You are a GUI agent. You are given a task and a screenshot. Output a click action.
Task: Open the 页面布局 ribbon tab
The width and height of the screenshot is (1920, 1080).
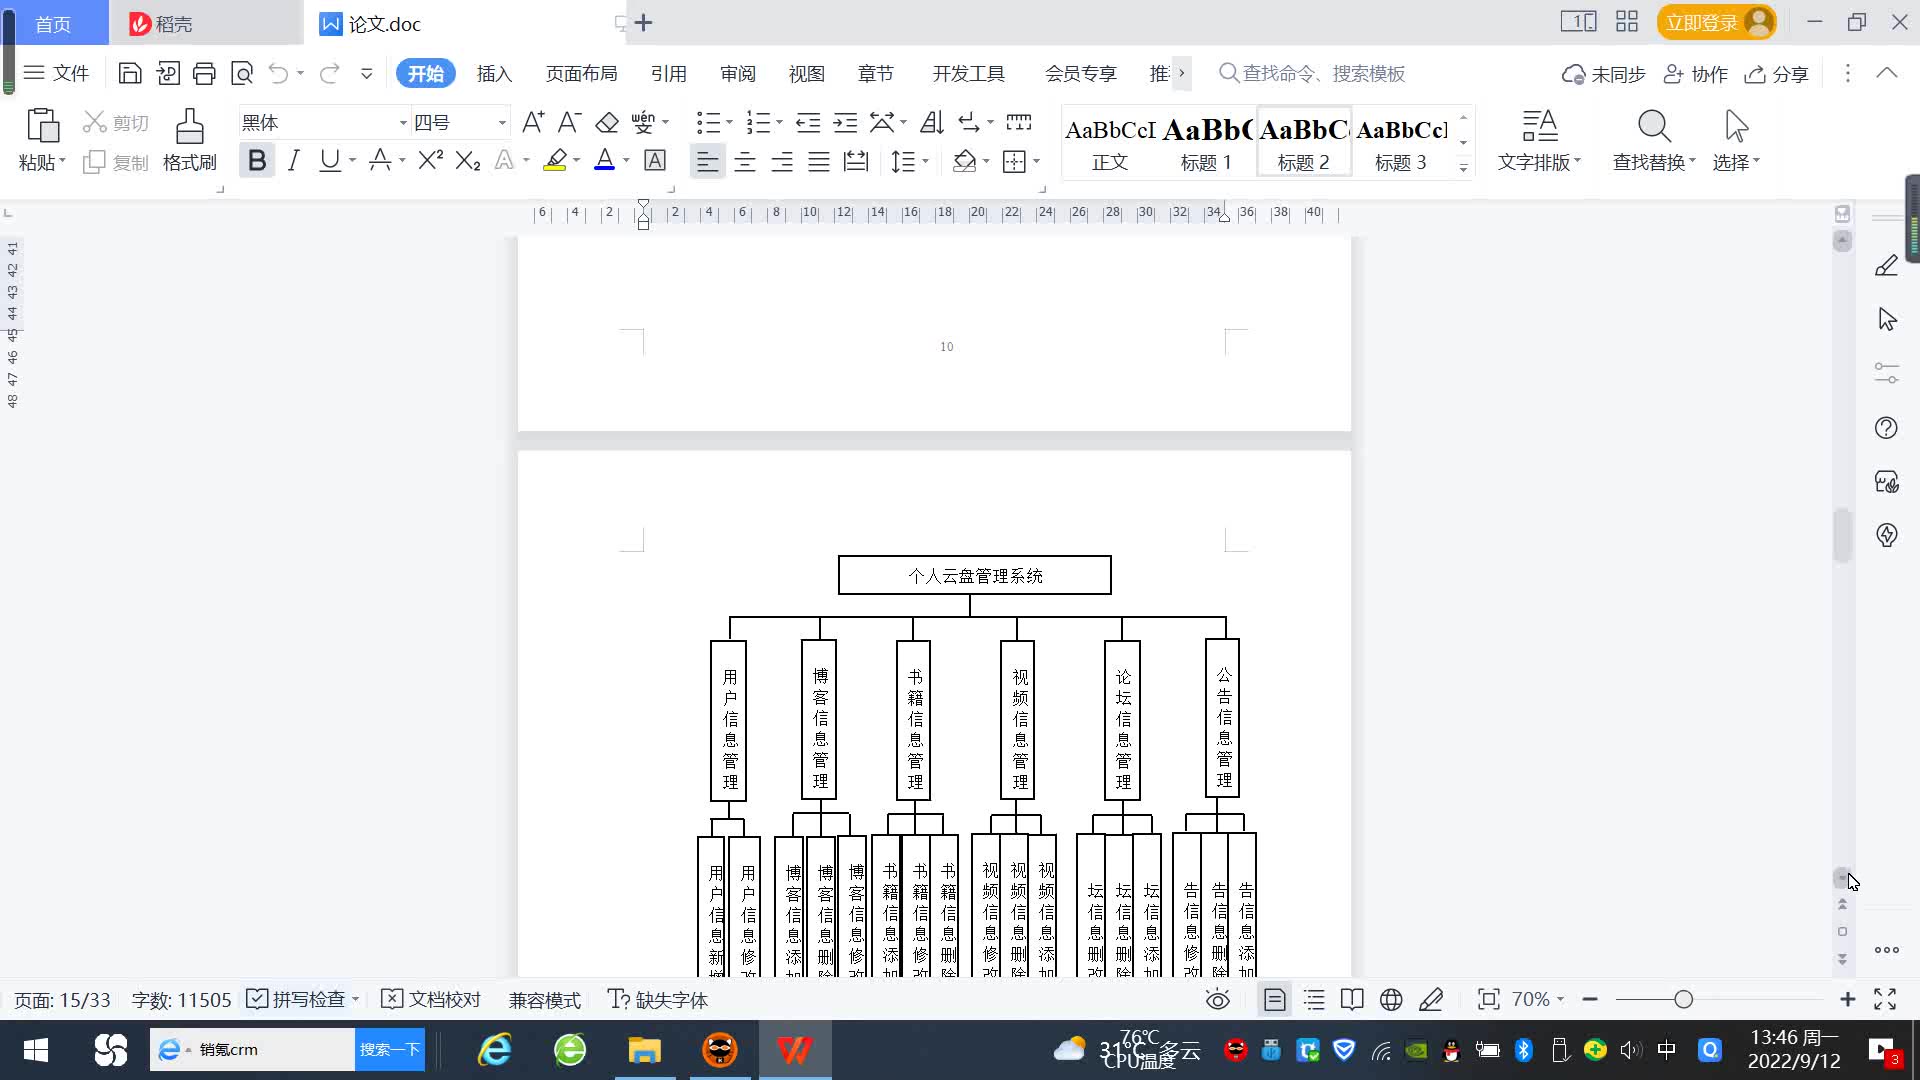pos(581,73)
